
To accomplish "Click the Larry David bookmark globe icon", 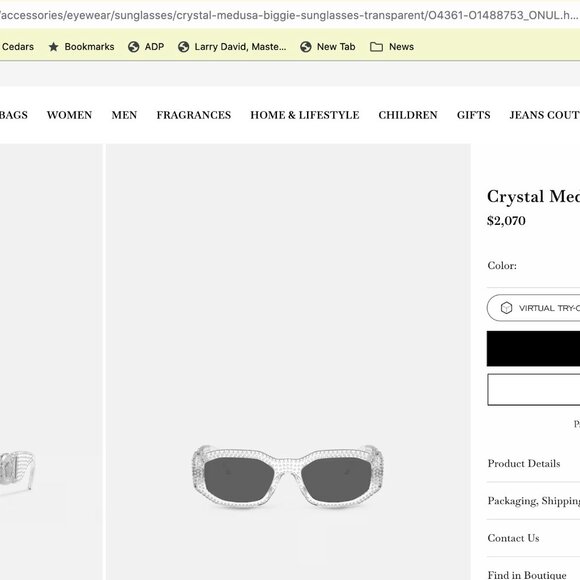I will coord(183,47).
